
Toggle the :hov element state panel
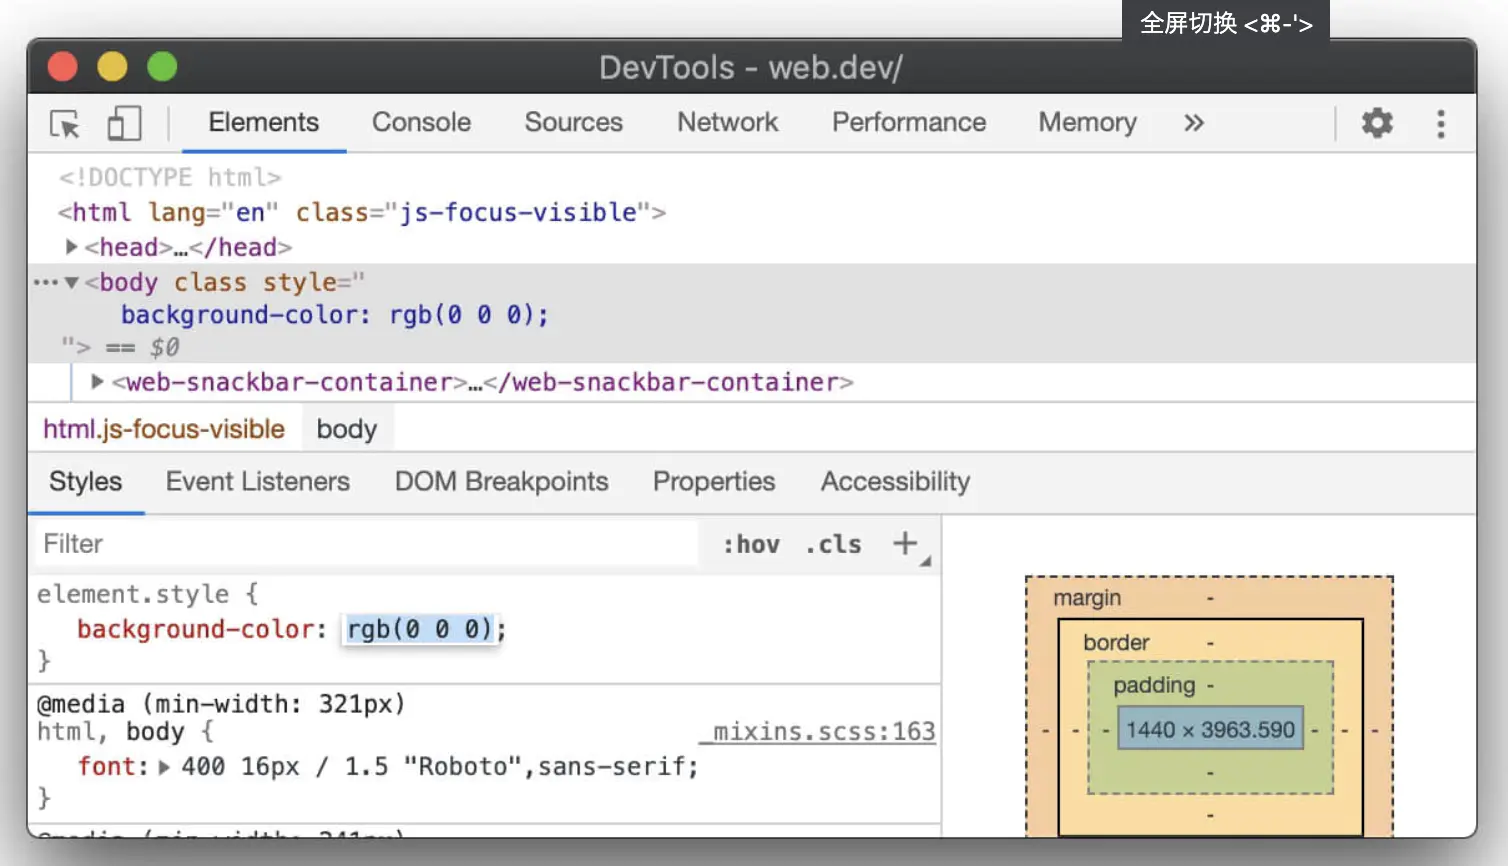(x=751, y=544)
